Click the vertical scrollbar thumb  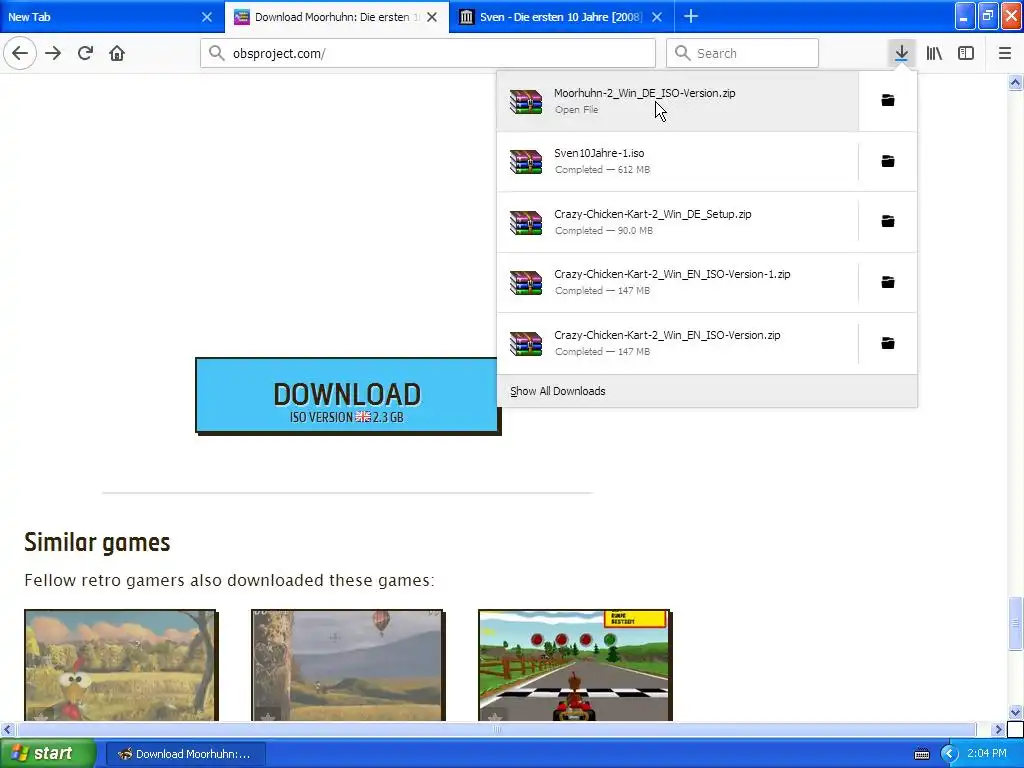(x=1015, y=624)
